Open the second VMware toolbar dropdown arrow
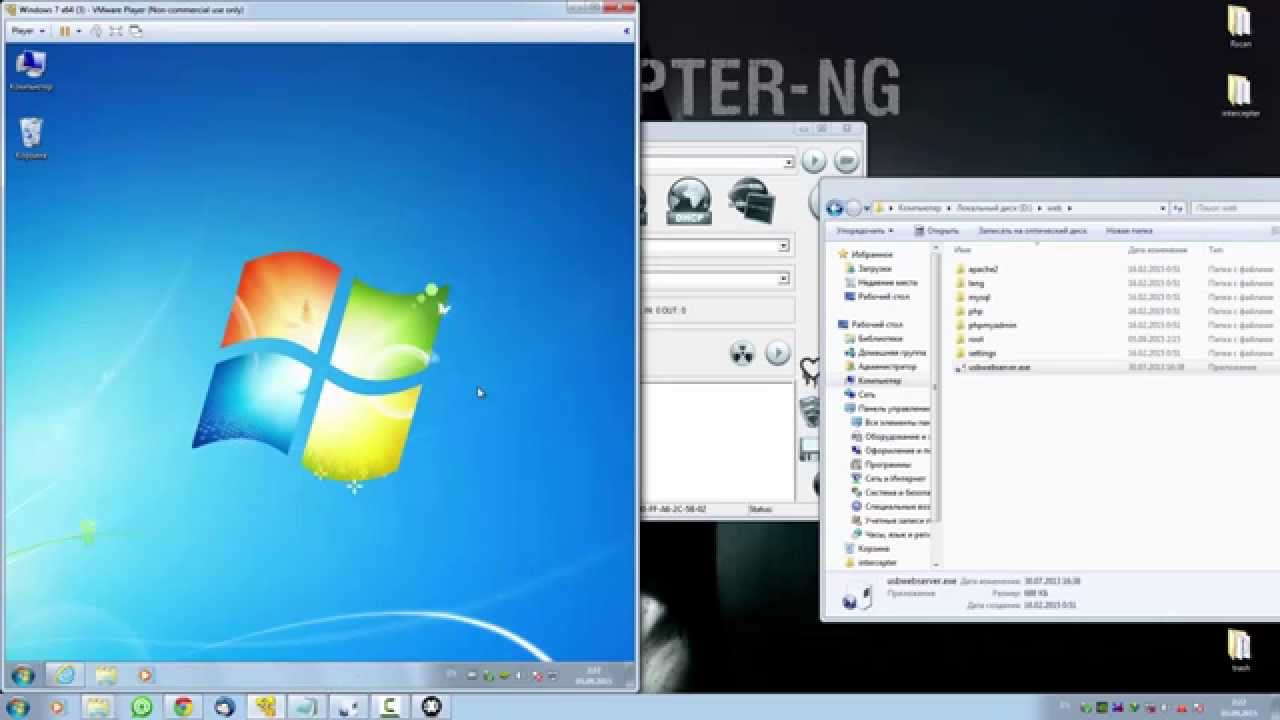The height and width of the screenshot is (720, 1280). click(78, 31)
